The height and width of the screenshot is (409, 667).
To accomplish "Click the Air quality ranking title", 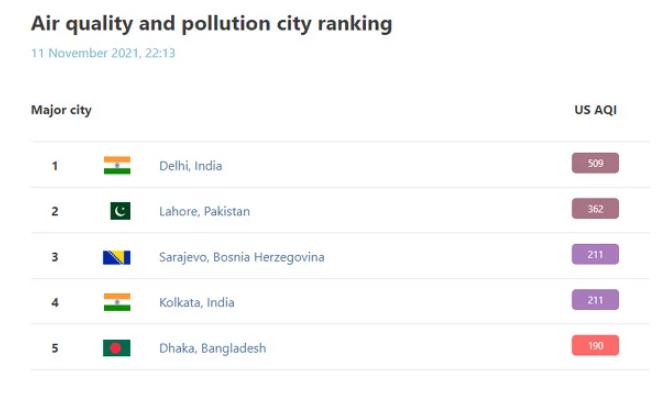I will (x=211, y=24).
